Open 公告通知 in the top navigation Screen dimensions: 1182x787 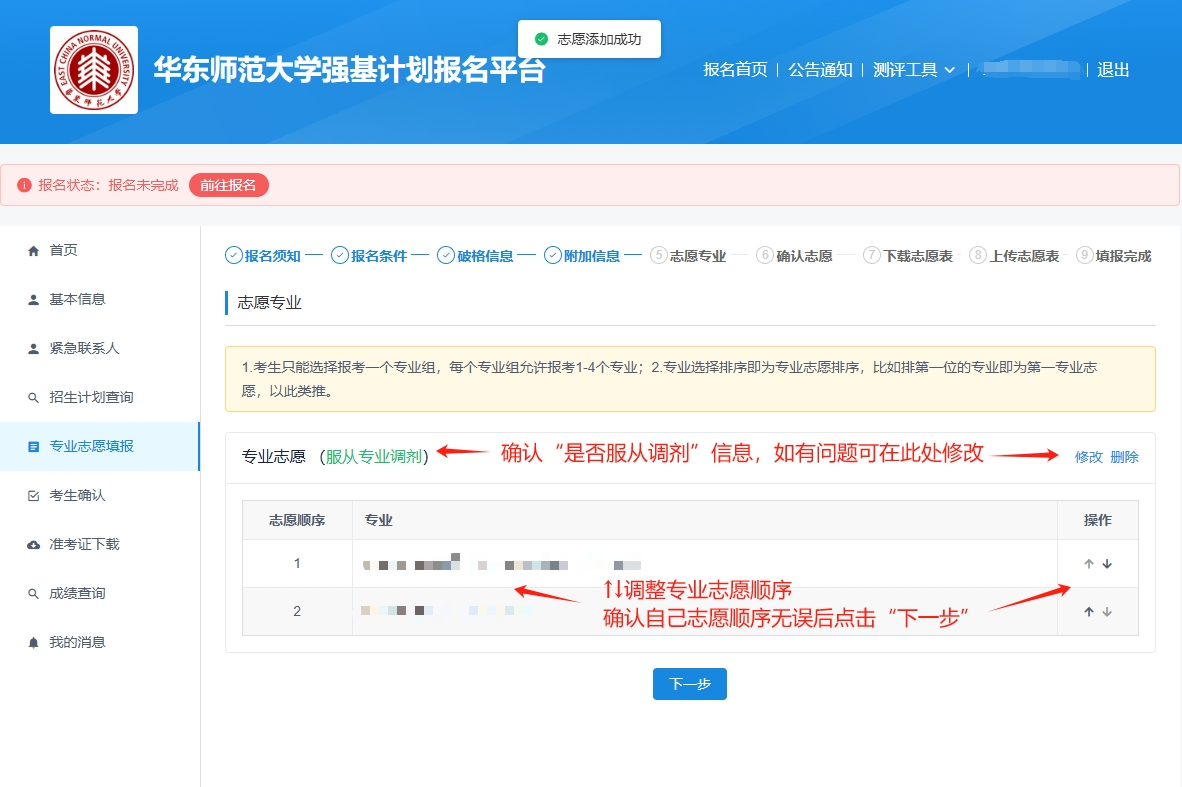[820, 70]
